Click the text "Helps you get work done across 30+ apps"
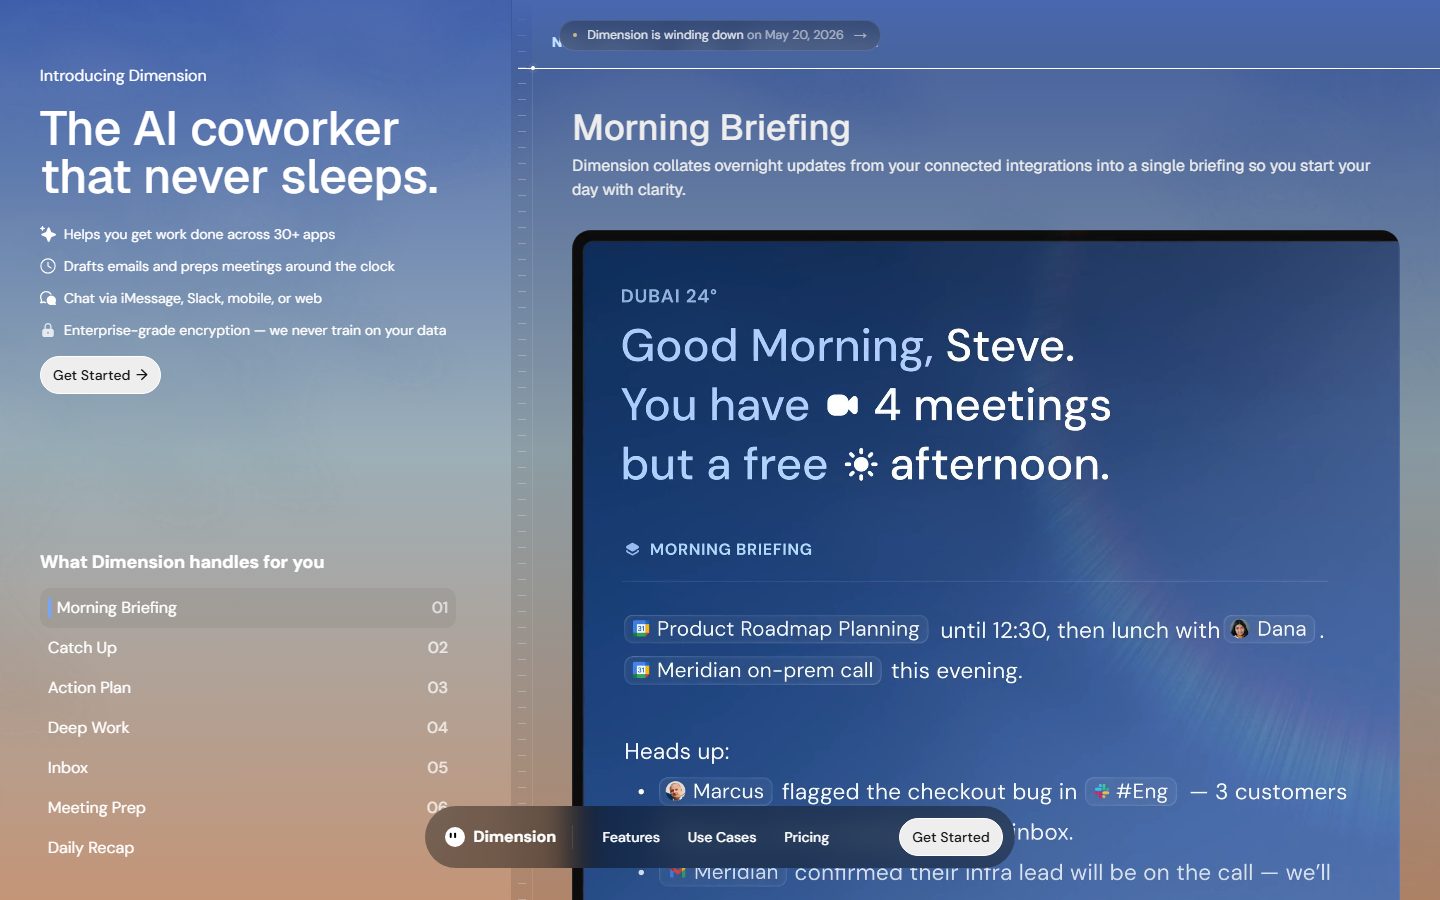This screenshot has height=900, width=1440. [x=199, y=234]
